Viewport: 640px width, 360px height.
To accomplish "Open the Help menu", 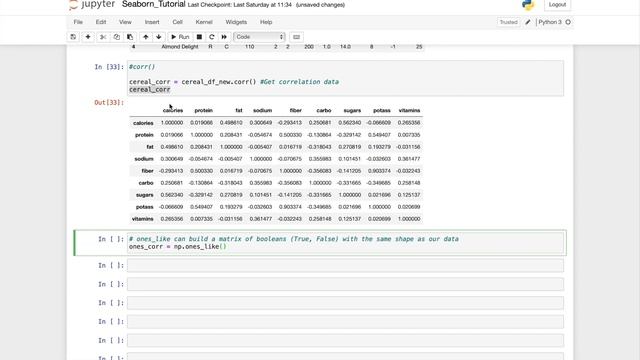I will click(x=266, y=22).
